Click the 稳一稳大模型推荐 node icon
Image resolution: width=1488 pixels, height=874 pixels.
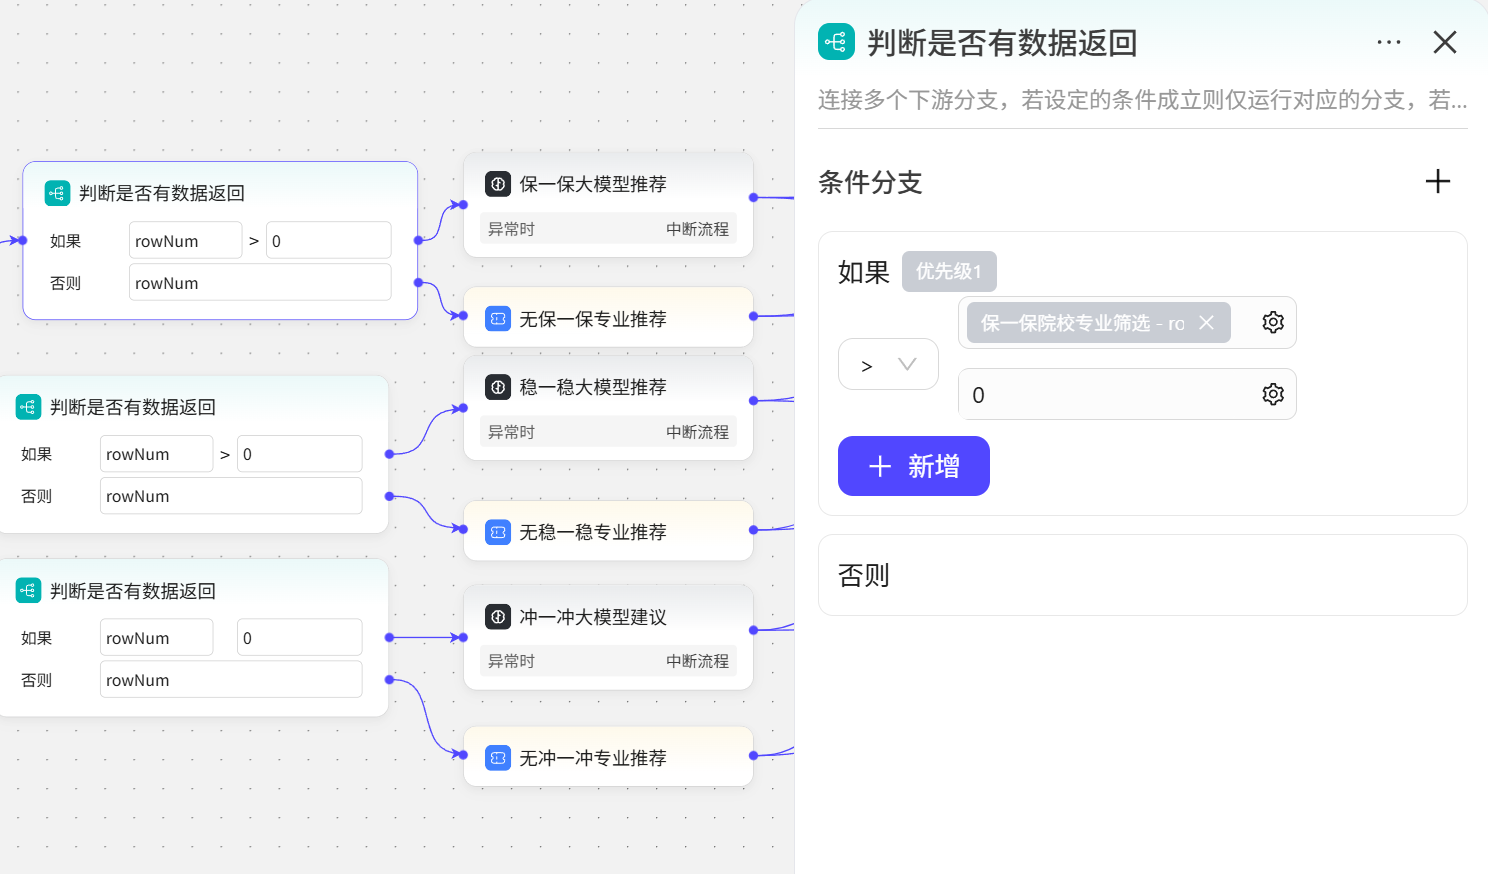tap(498, 387)
